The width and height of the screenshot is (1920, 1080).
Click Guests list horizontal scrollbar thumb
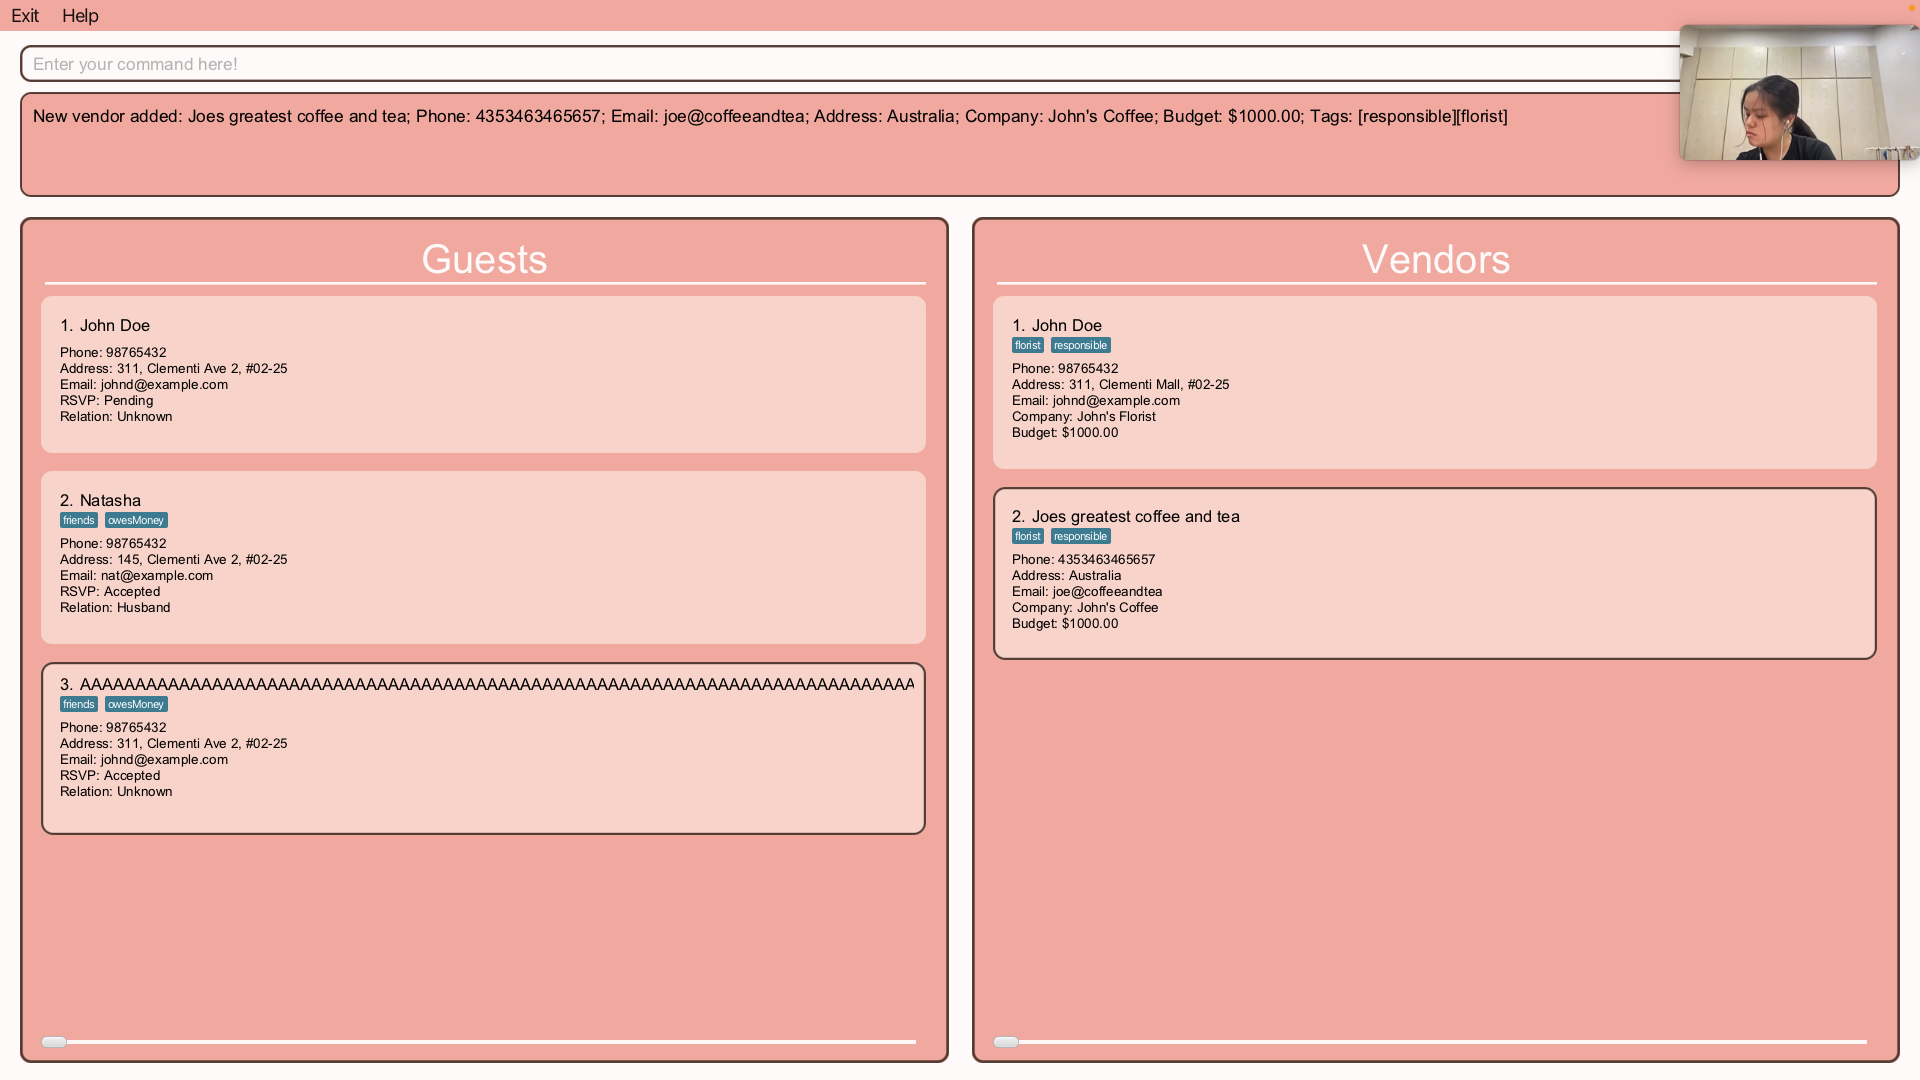[54, 1042]
